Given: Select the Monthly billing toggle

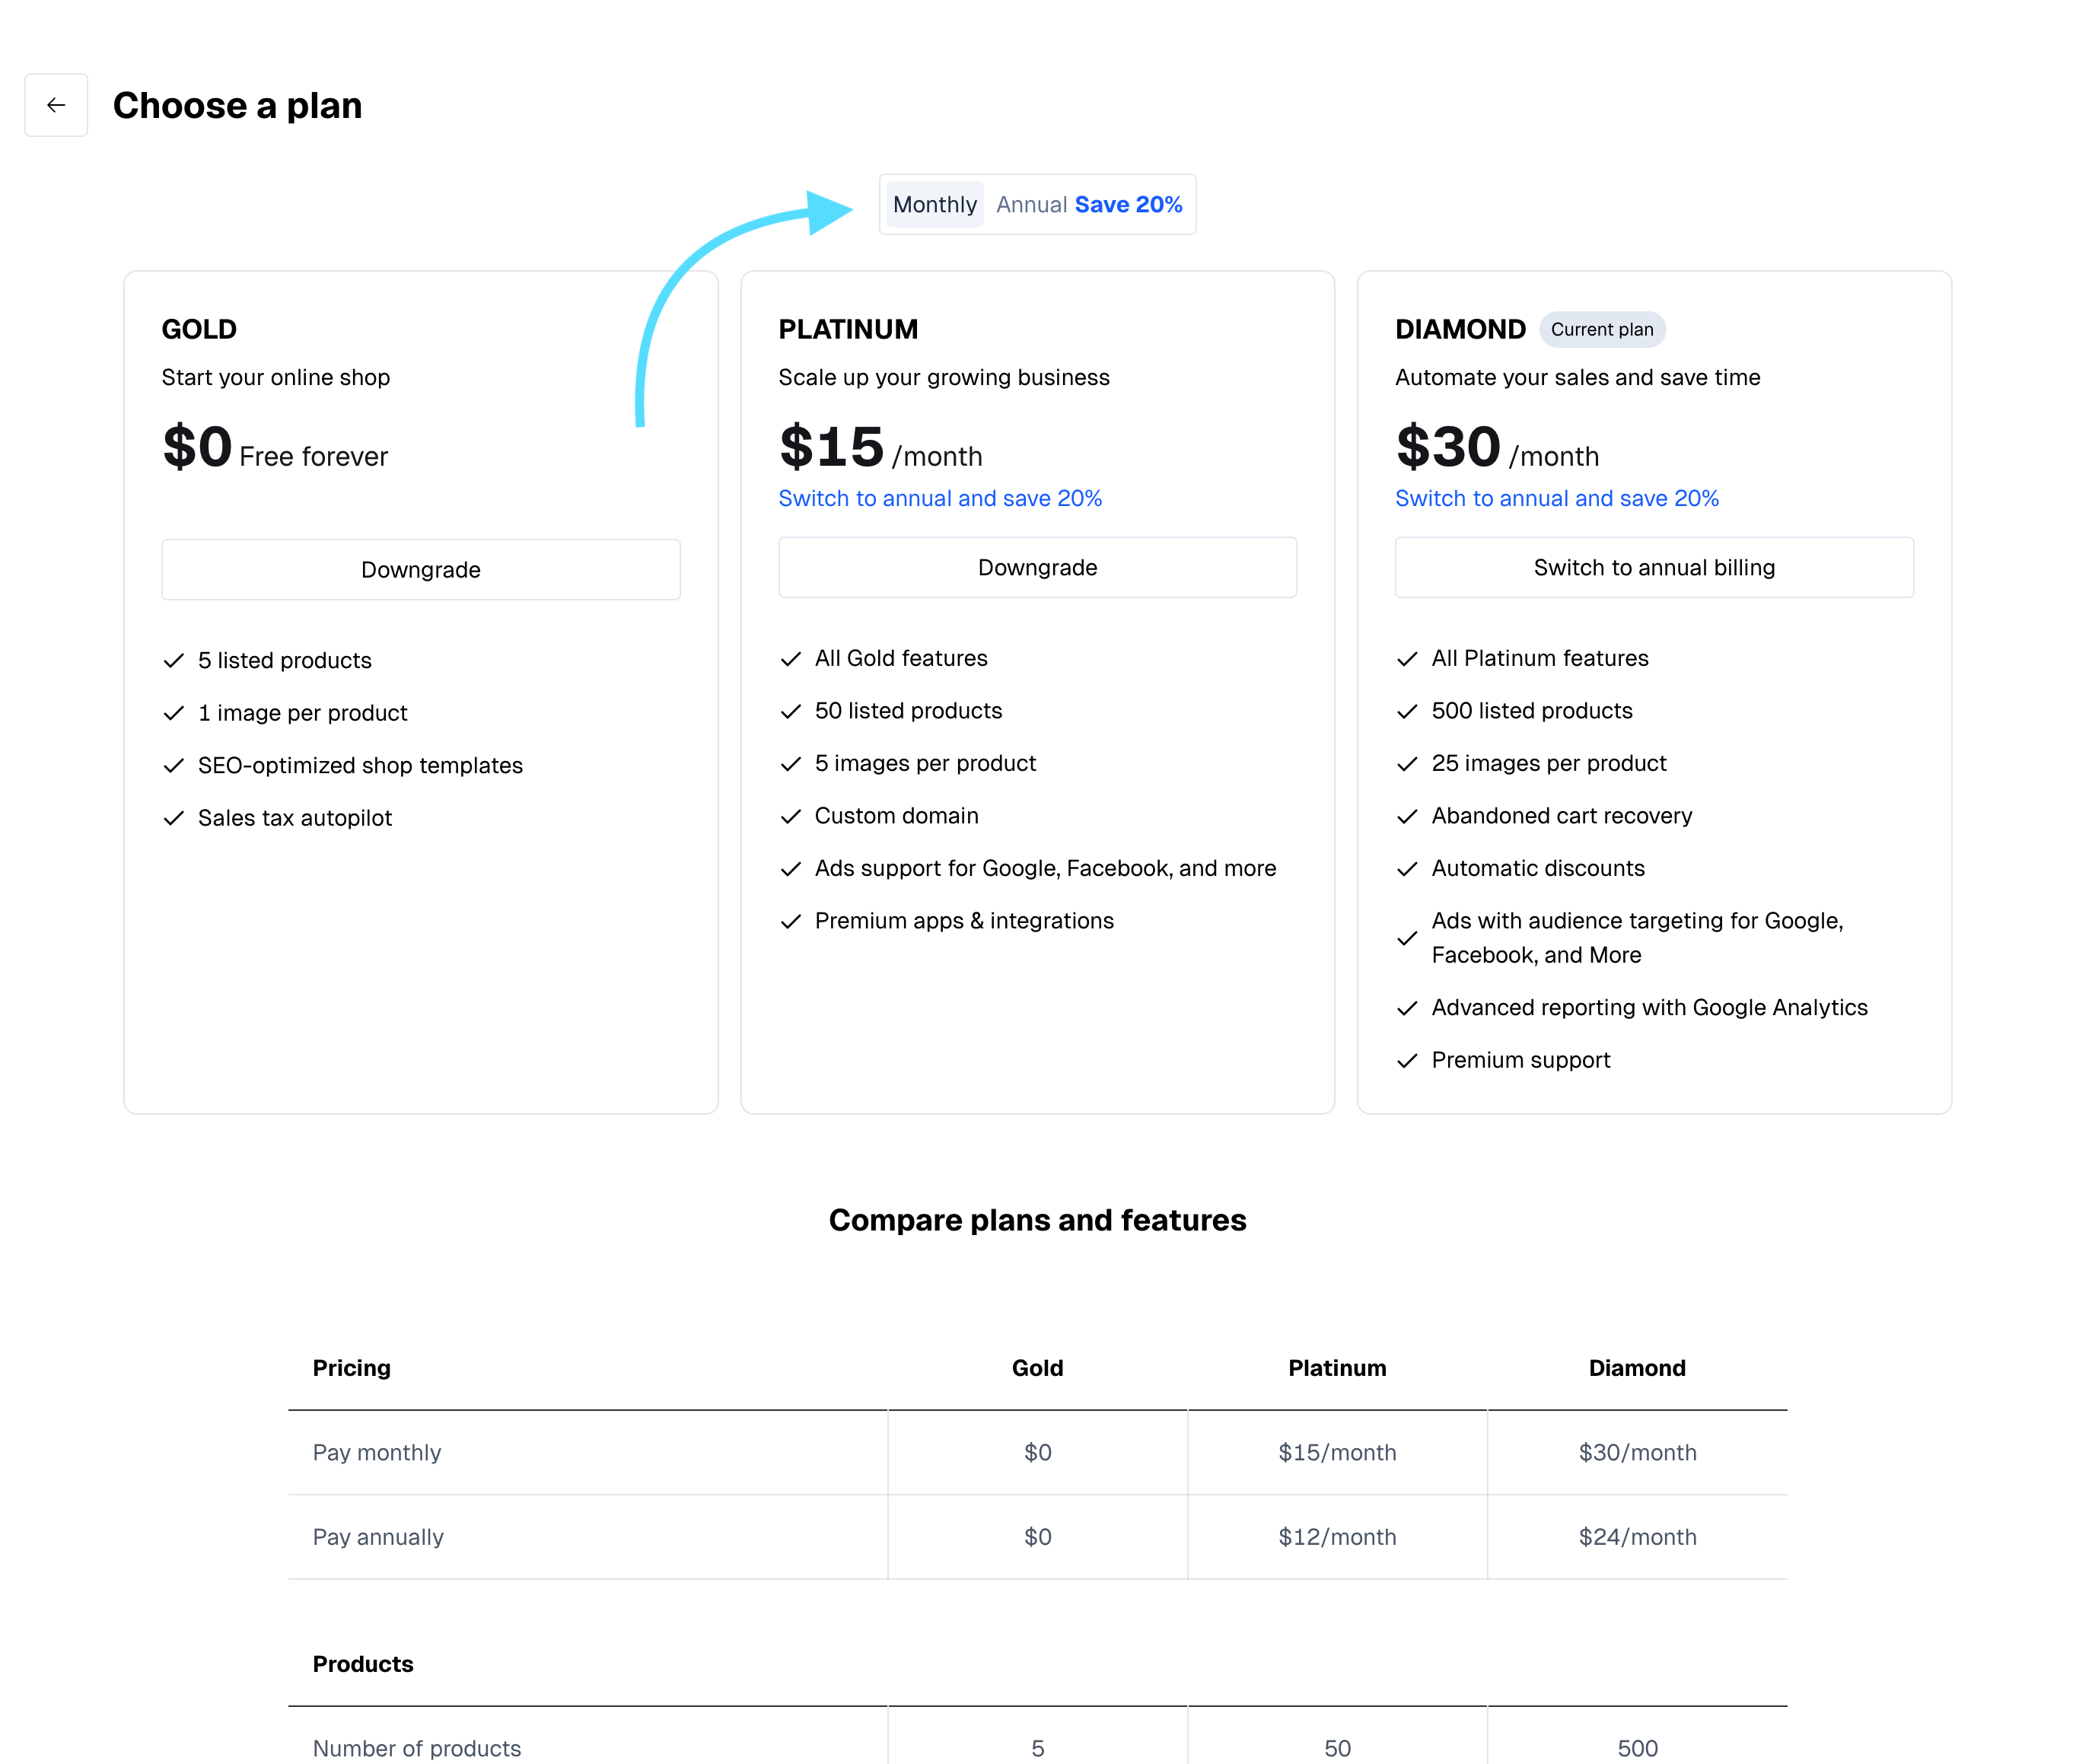Looking at the screenshot, I should pyautogui.click(x=934, y=205).
